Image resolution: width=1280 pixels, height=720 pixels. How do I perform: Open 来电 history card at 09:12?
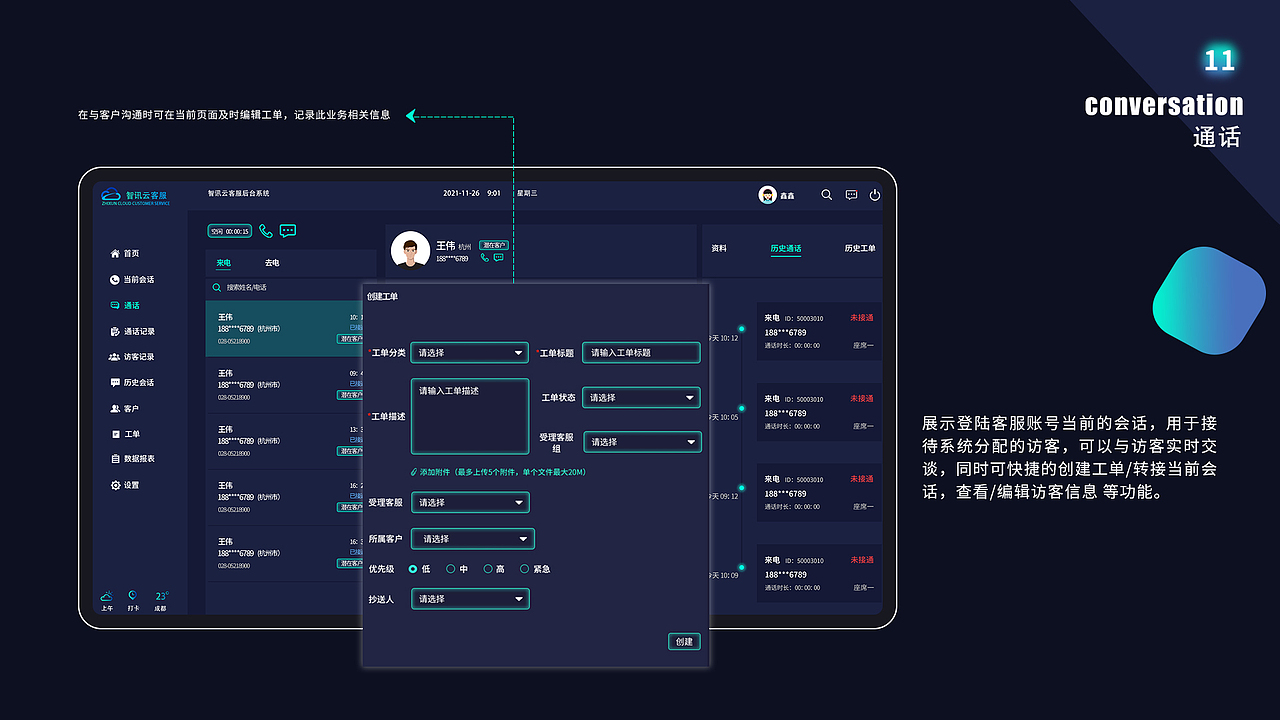coord(819,492)
